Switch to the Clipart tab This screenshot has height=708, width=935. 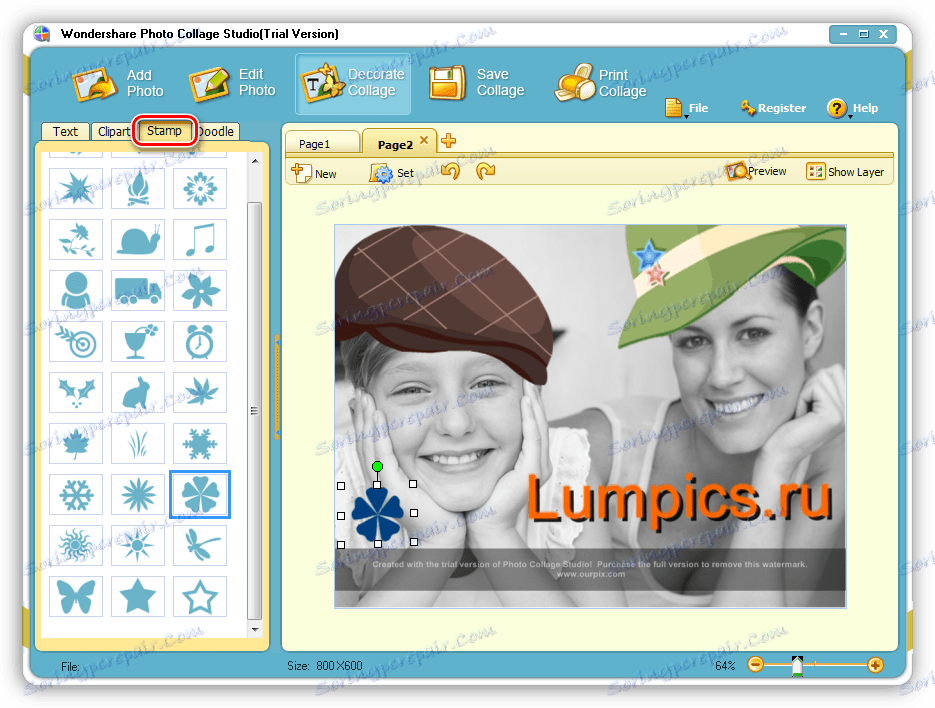pyautogui.click(x=113, y=131)
